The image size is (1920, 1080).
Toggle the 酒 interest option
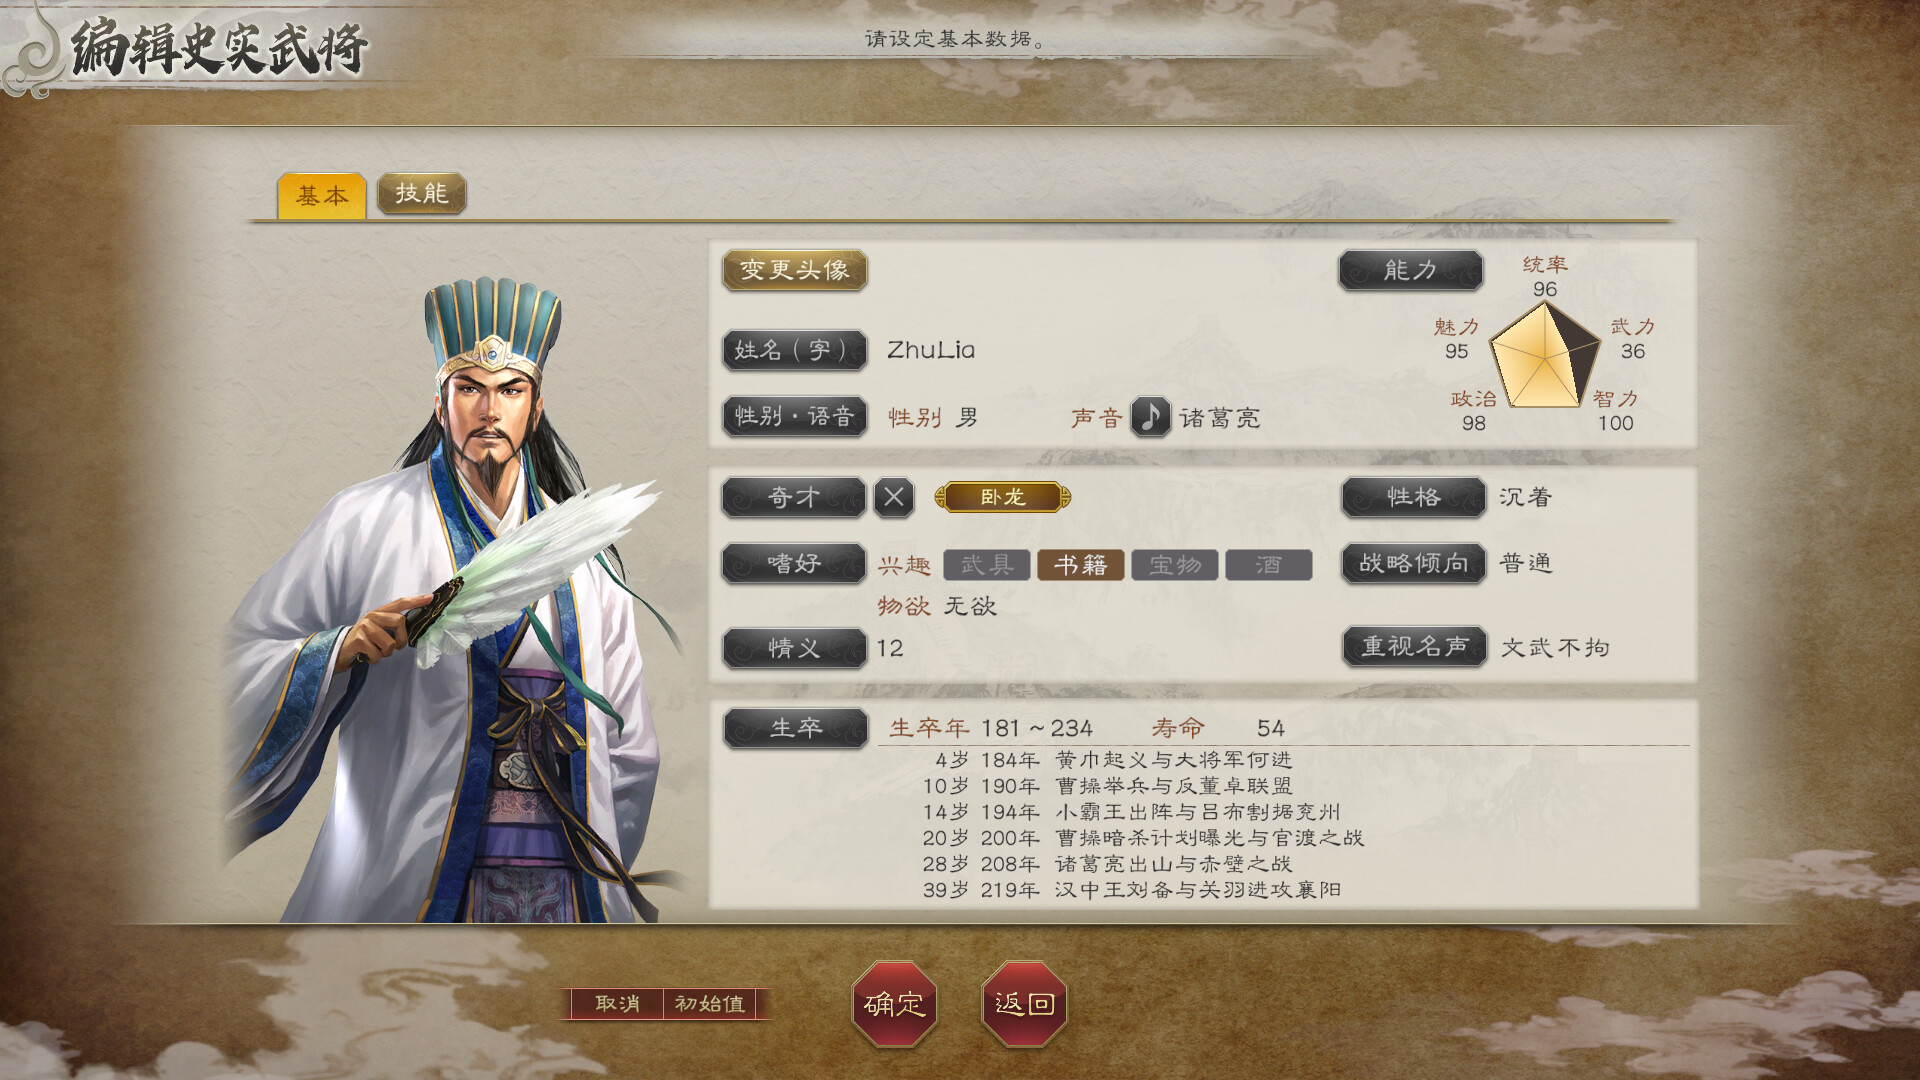pos(1269,565)
